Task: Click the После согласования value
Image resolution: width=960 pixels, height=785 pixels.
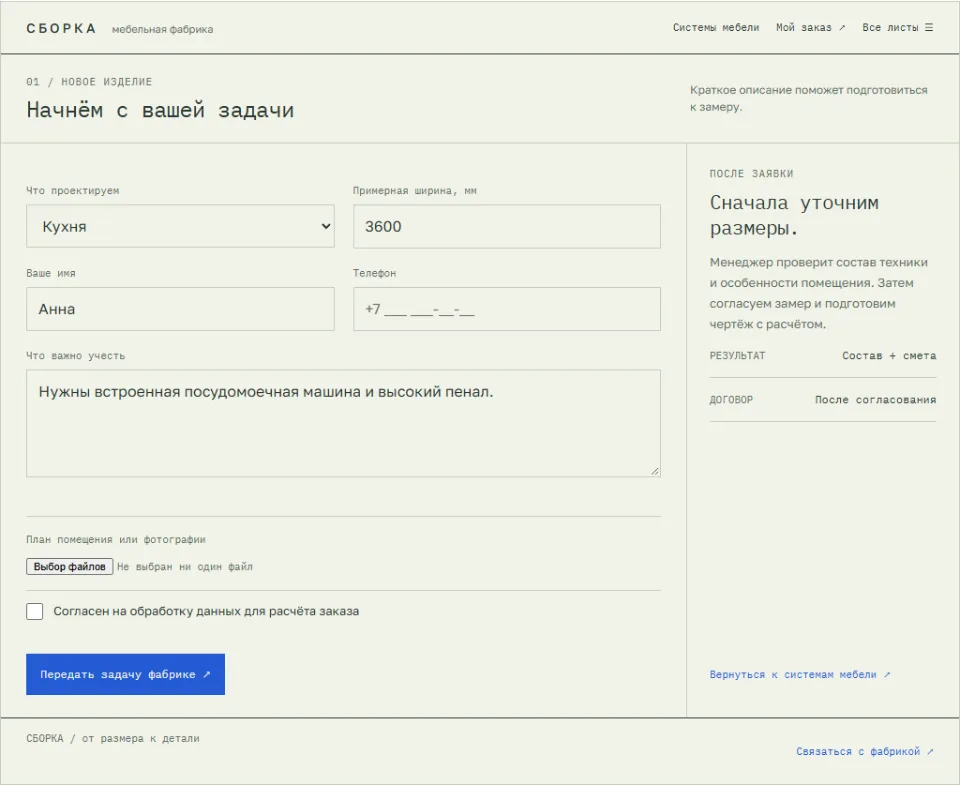Action: coord(876,400)
